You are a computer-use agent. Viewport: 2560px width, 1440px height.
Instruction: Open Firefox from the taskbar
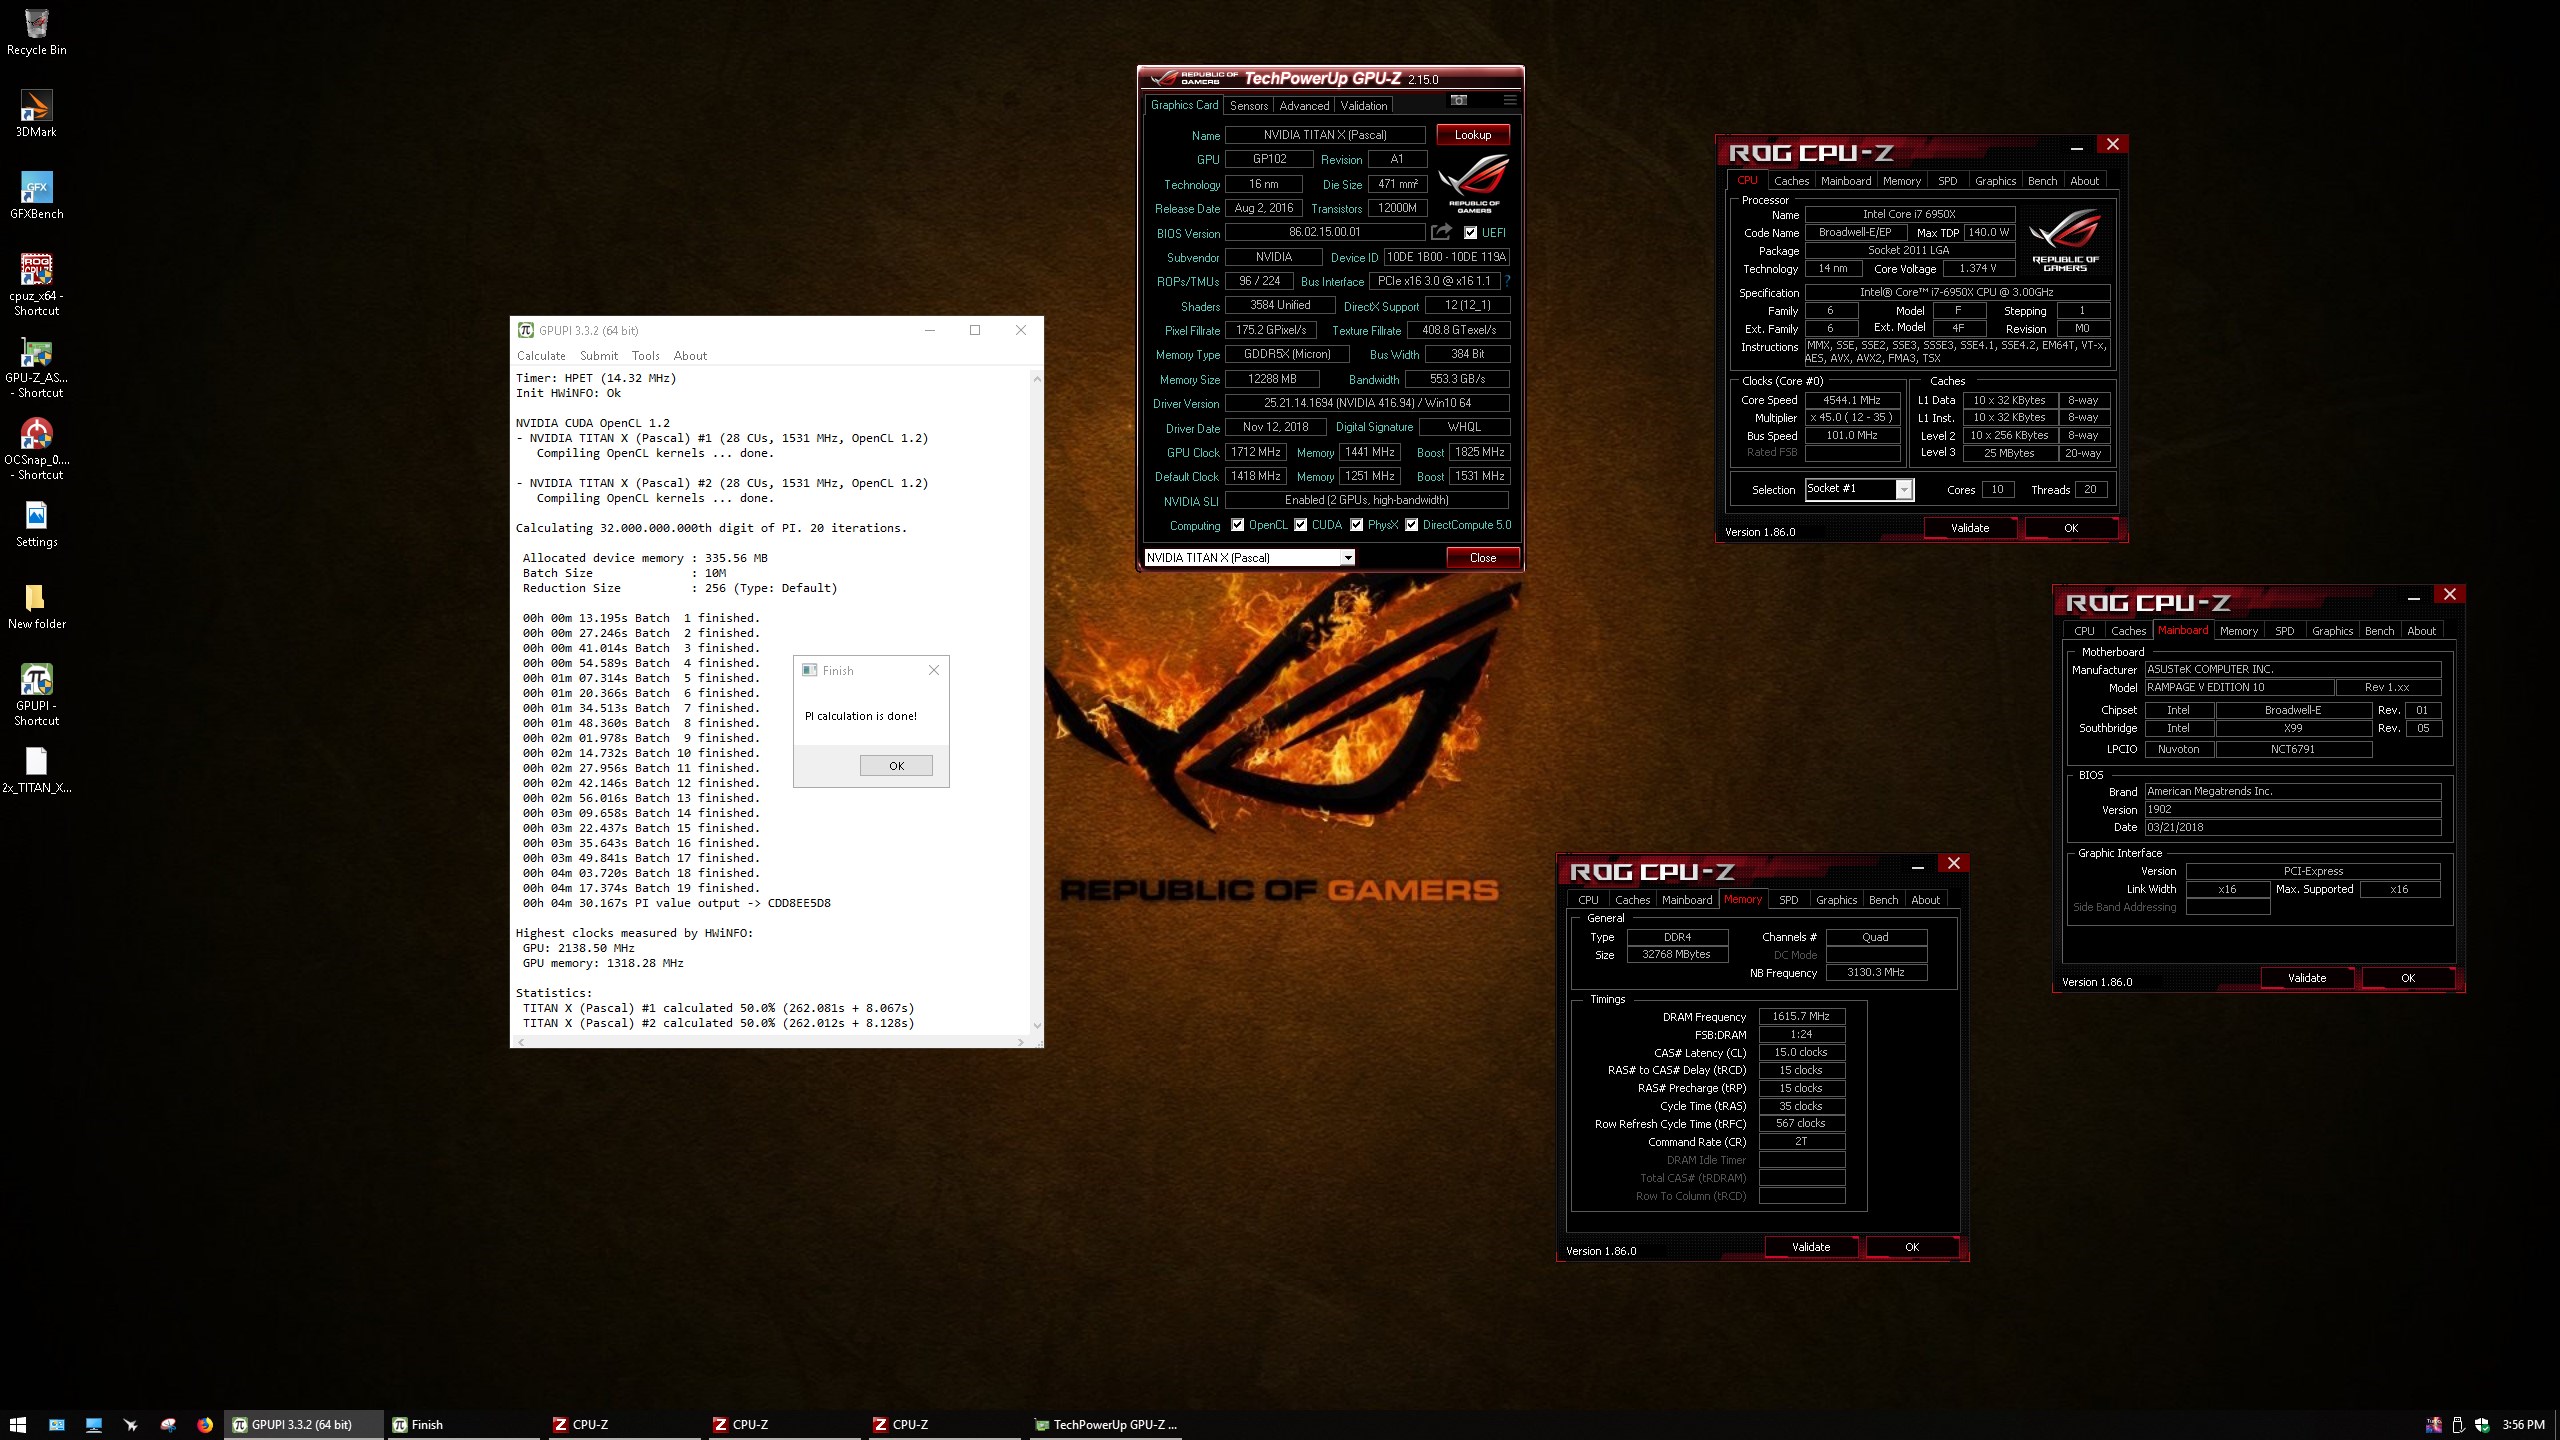pyautogui.click(x=205, y=1425)
